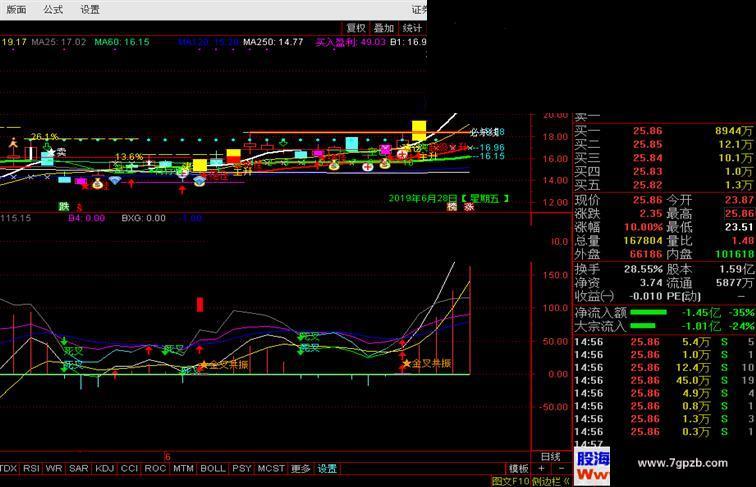Click the MA60: 16.15 indicator label
The image size is (756, 487).
pos(122,42)
